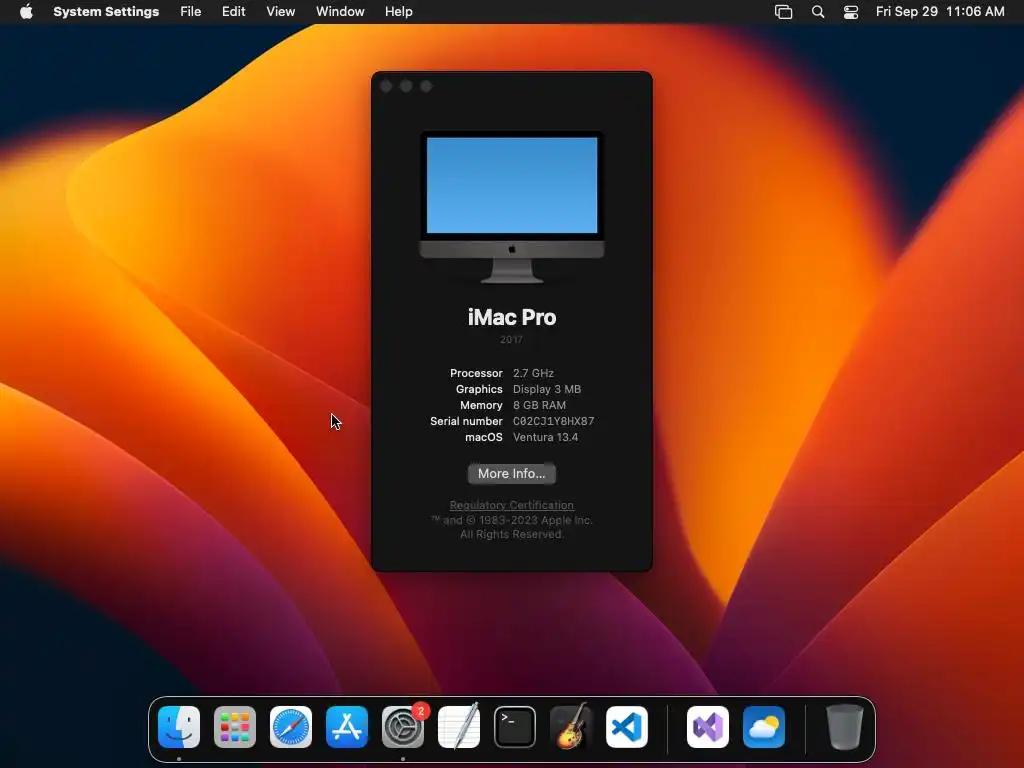This screenshot has height=768, width=1024.
Task: Open Spotlight search magnifier icon
Action: [818, 12]
